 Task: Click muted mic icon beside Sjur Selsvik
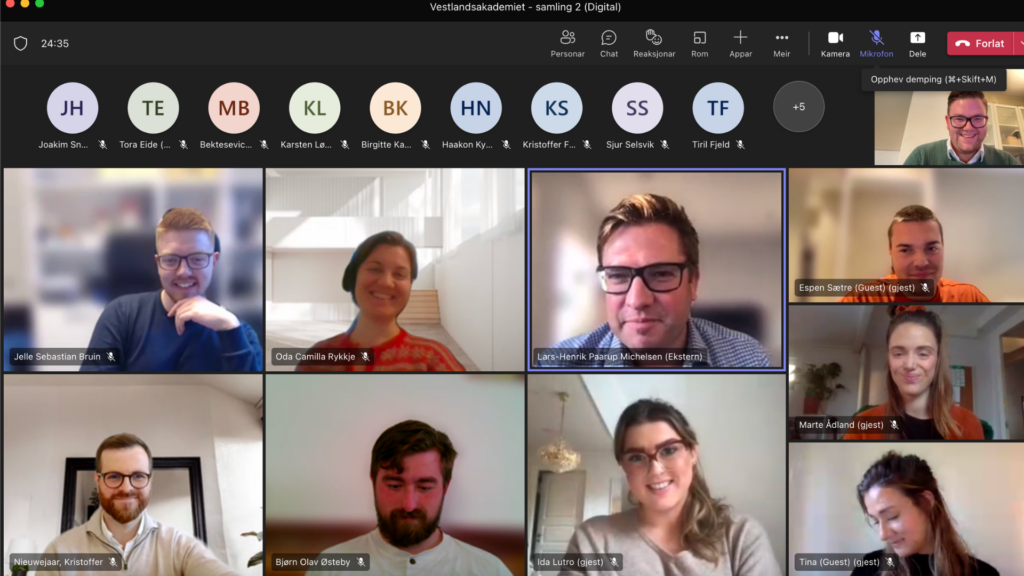point(665,145)
